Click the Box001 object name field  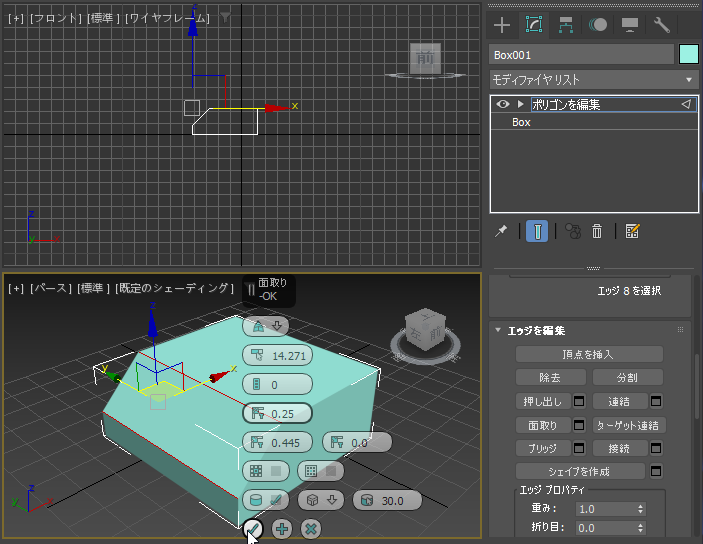coord(581,55)
